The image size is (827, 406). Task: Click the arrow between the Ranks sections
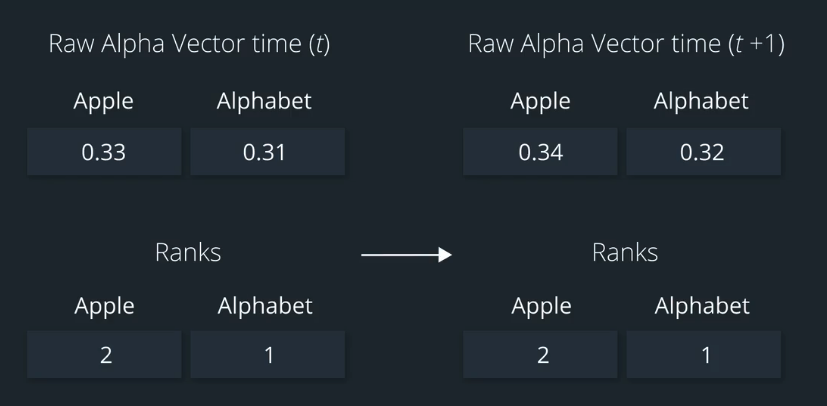tap(406, 255)
